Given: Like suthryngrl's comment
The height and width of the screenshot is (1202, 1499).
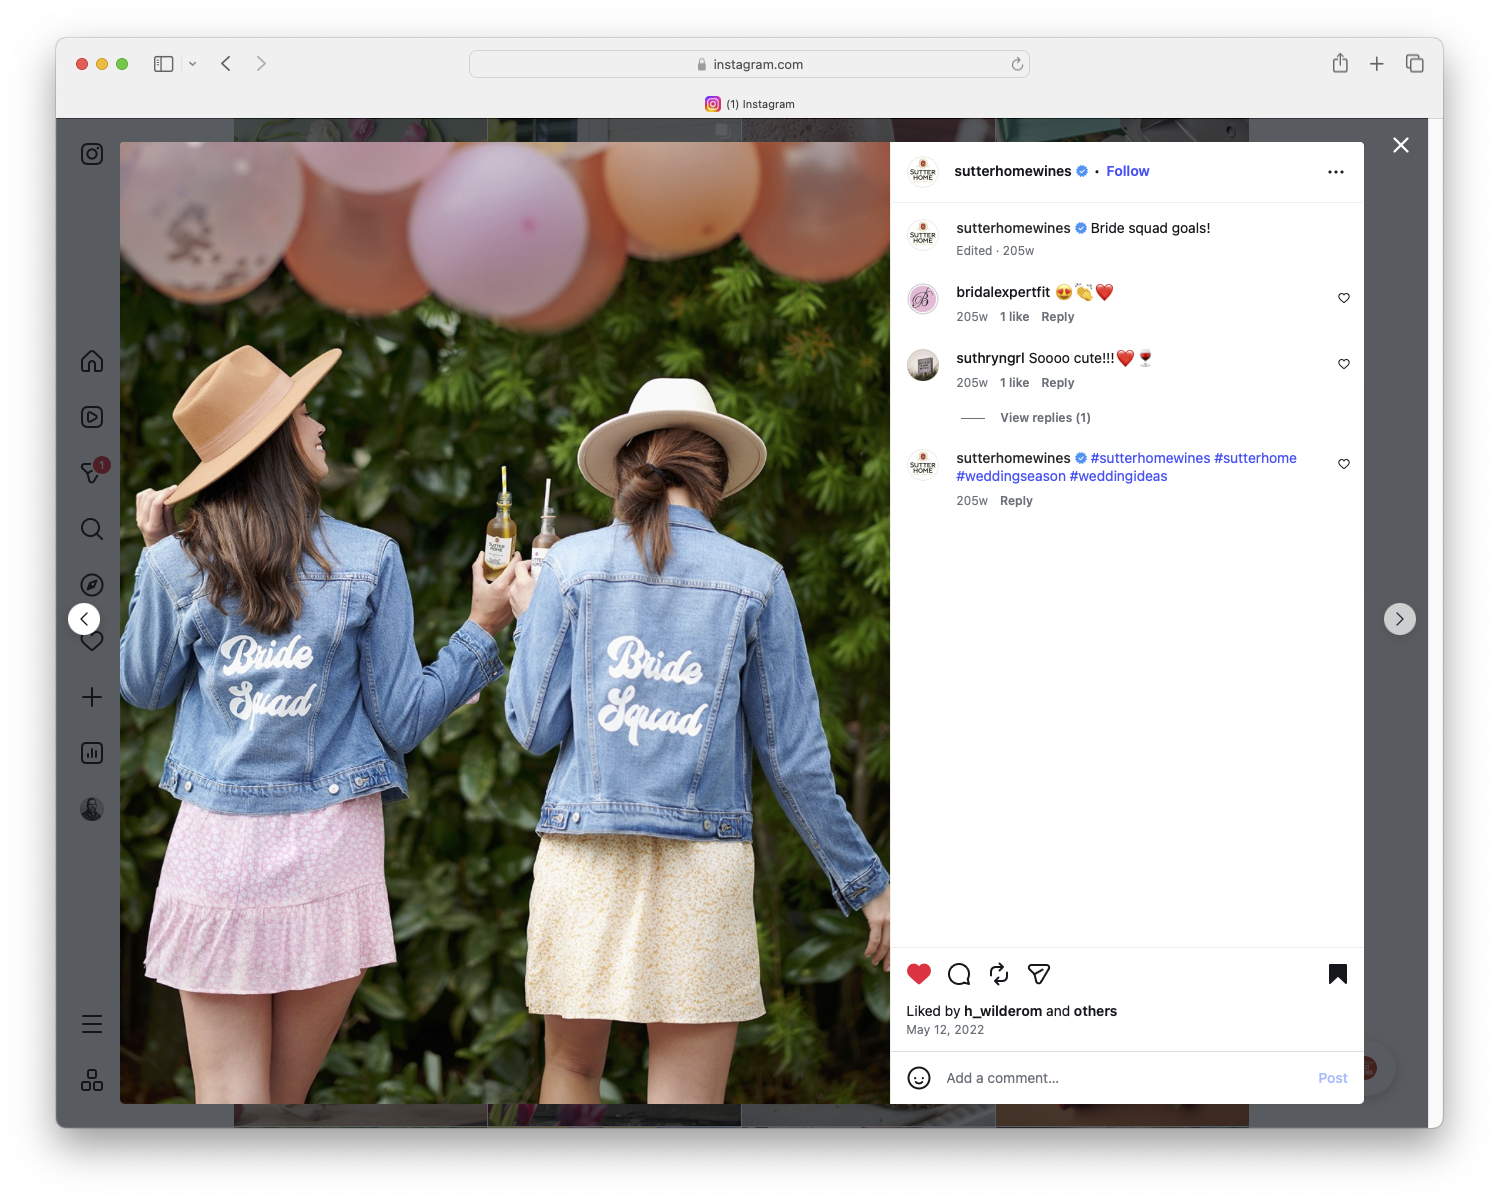Looking at the screenshot, I should [1344, 364].
